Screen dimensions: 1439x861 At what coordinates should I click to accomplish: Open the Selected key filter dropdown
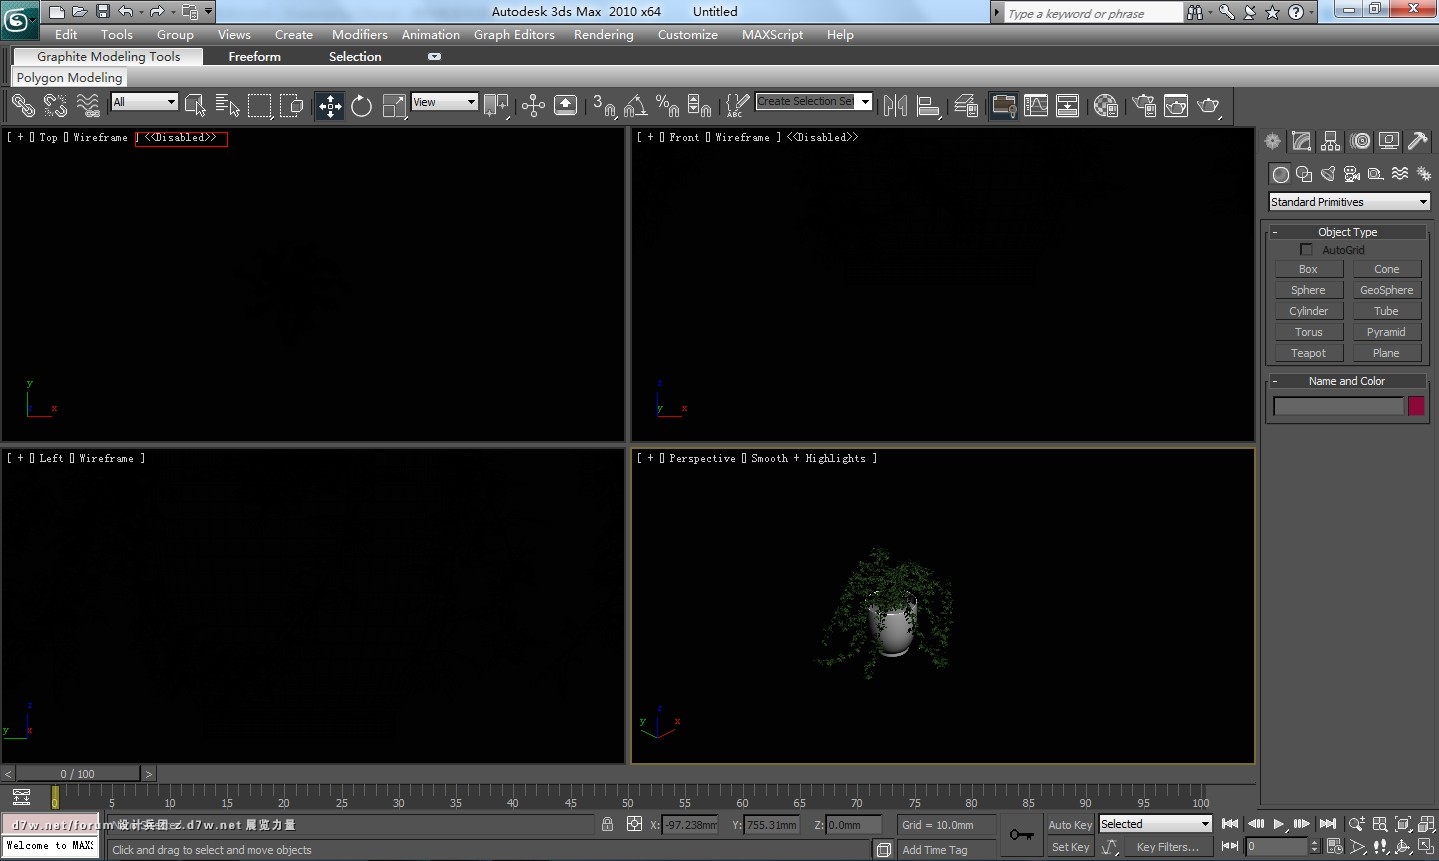point(1155,824)
